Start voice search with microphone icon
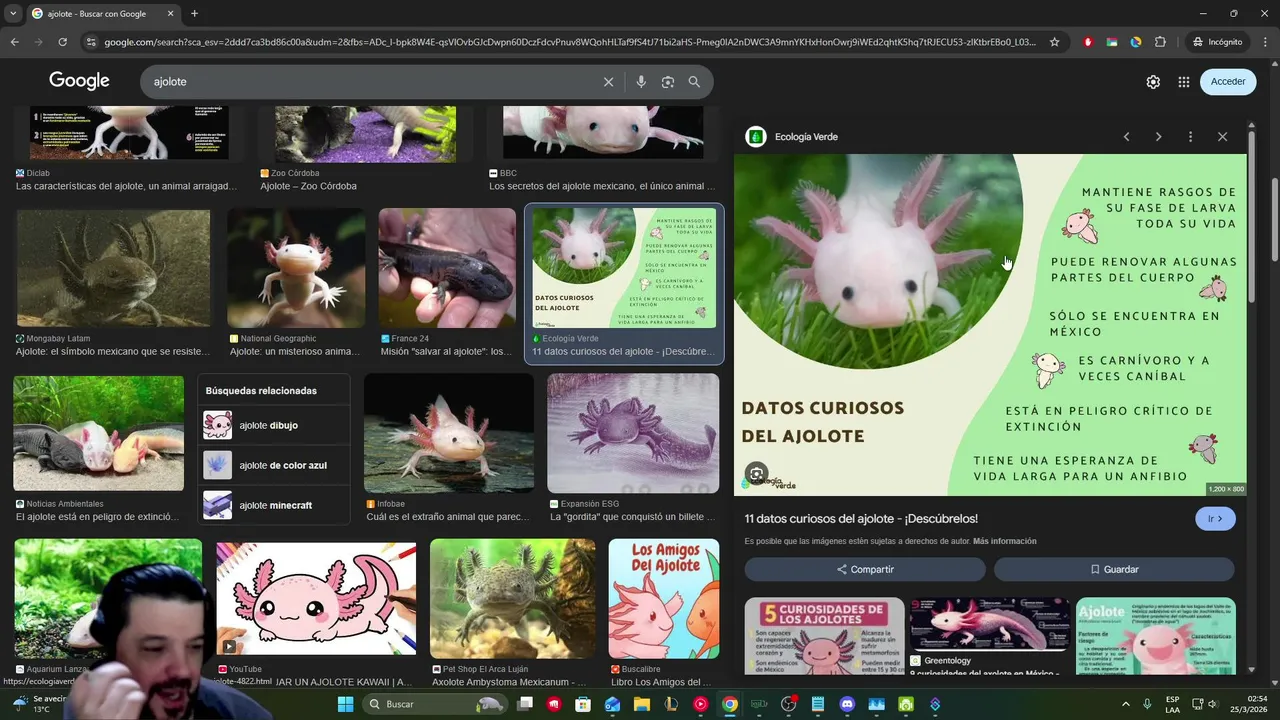 coord(641,82)
